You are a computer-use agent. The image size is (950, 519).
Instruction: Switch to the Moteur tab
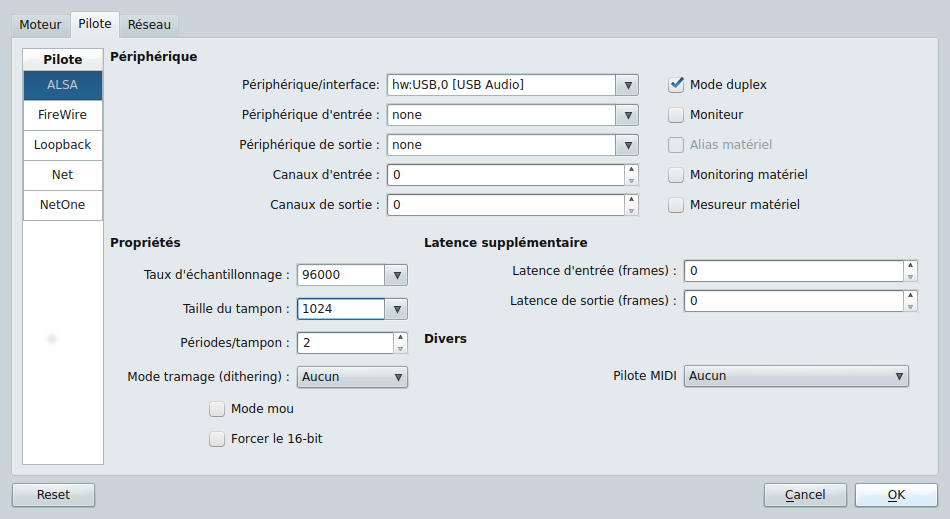40,24
